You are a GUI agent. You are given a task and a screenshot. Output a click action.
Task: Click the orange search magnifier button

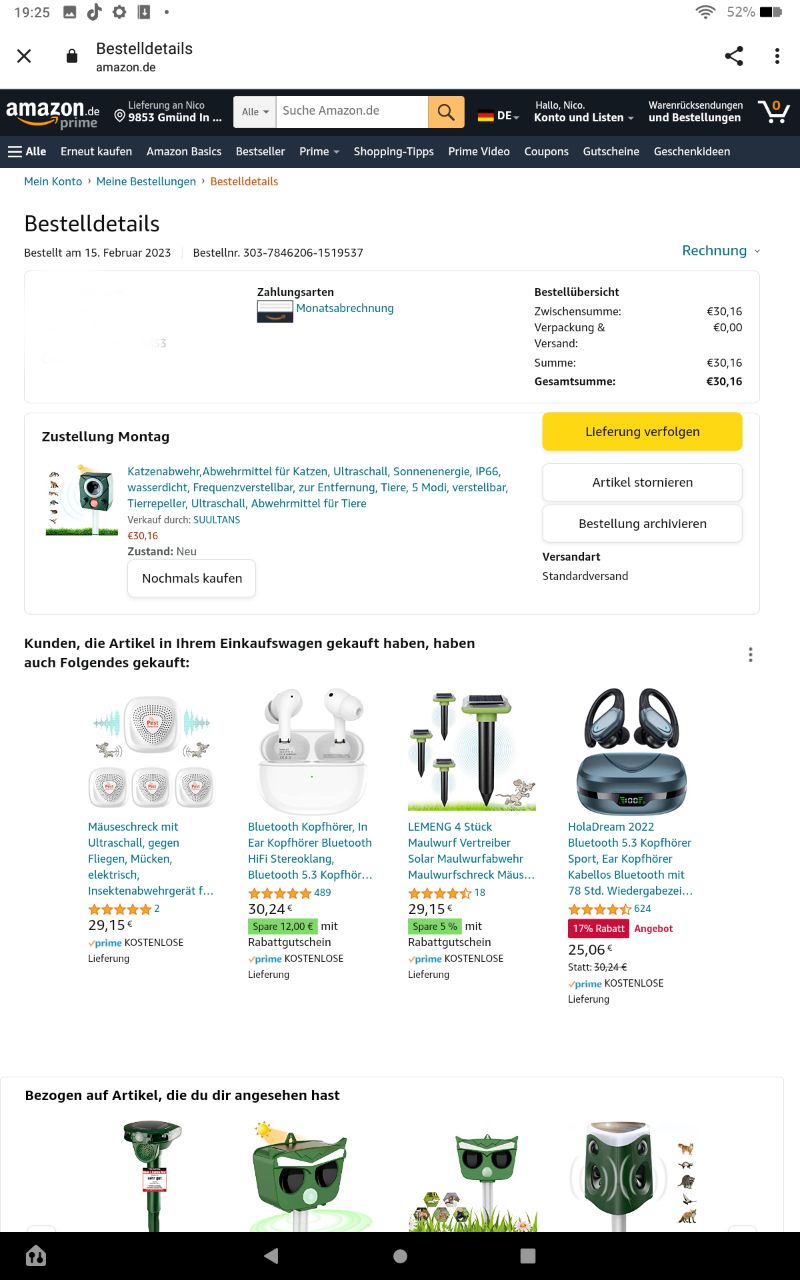tap(446, 112)
